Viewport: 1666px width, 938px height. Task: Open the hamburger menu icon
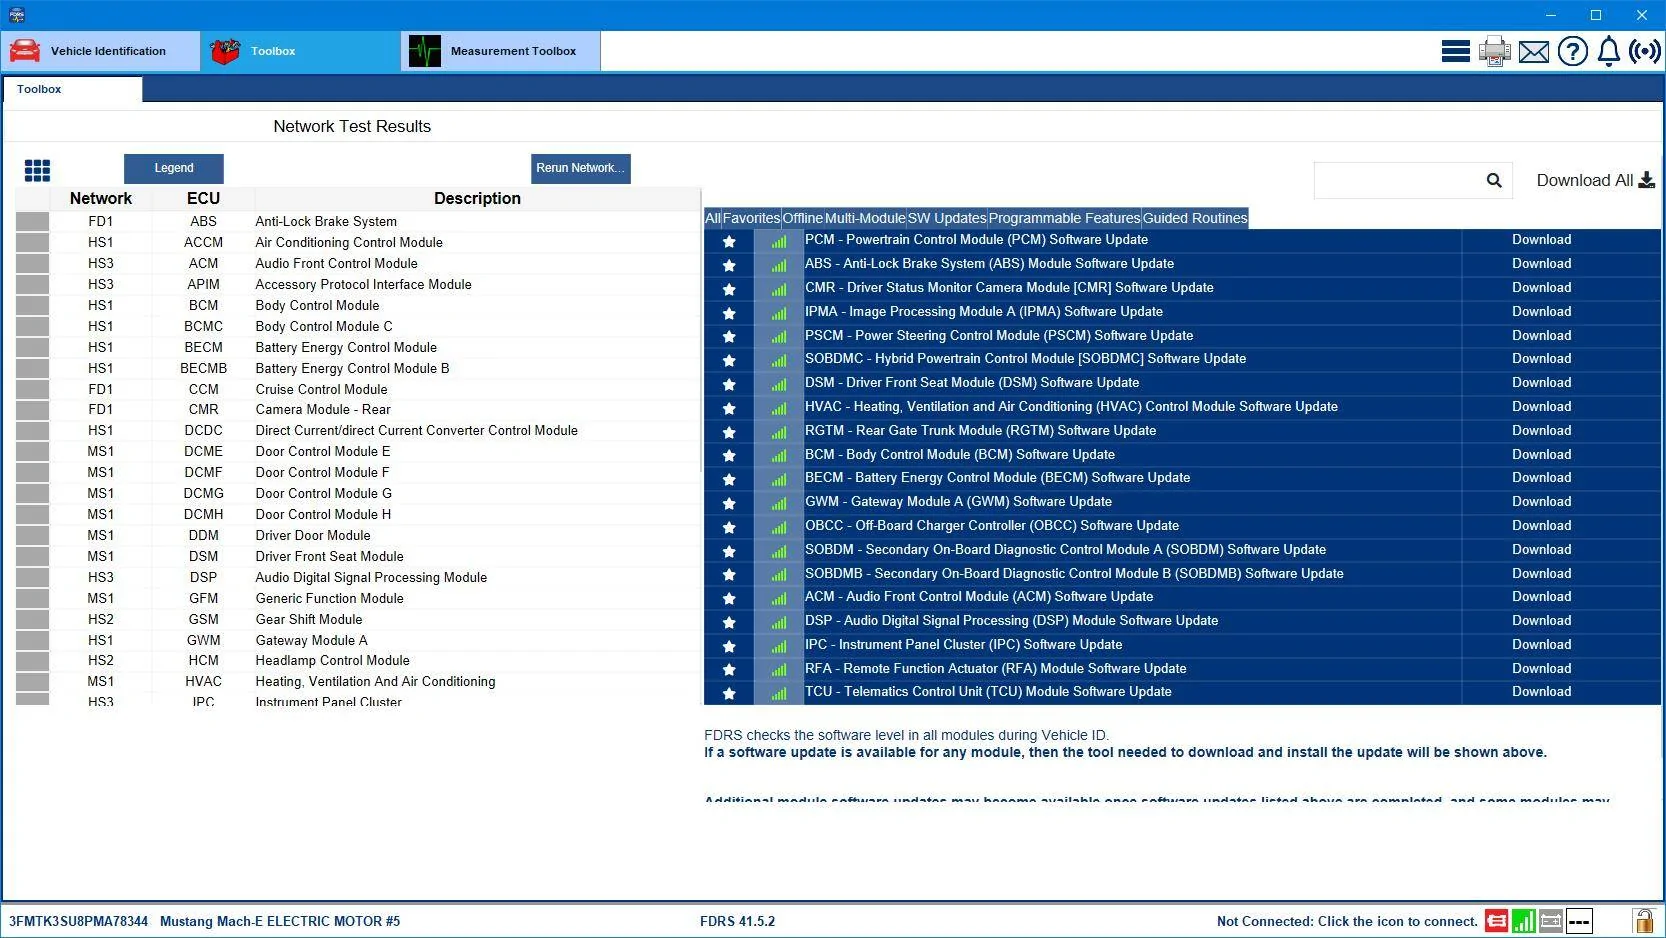(1455, 51)
